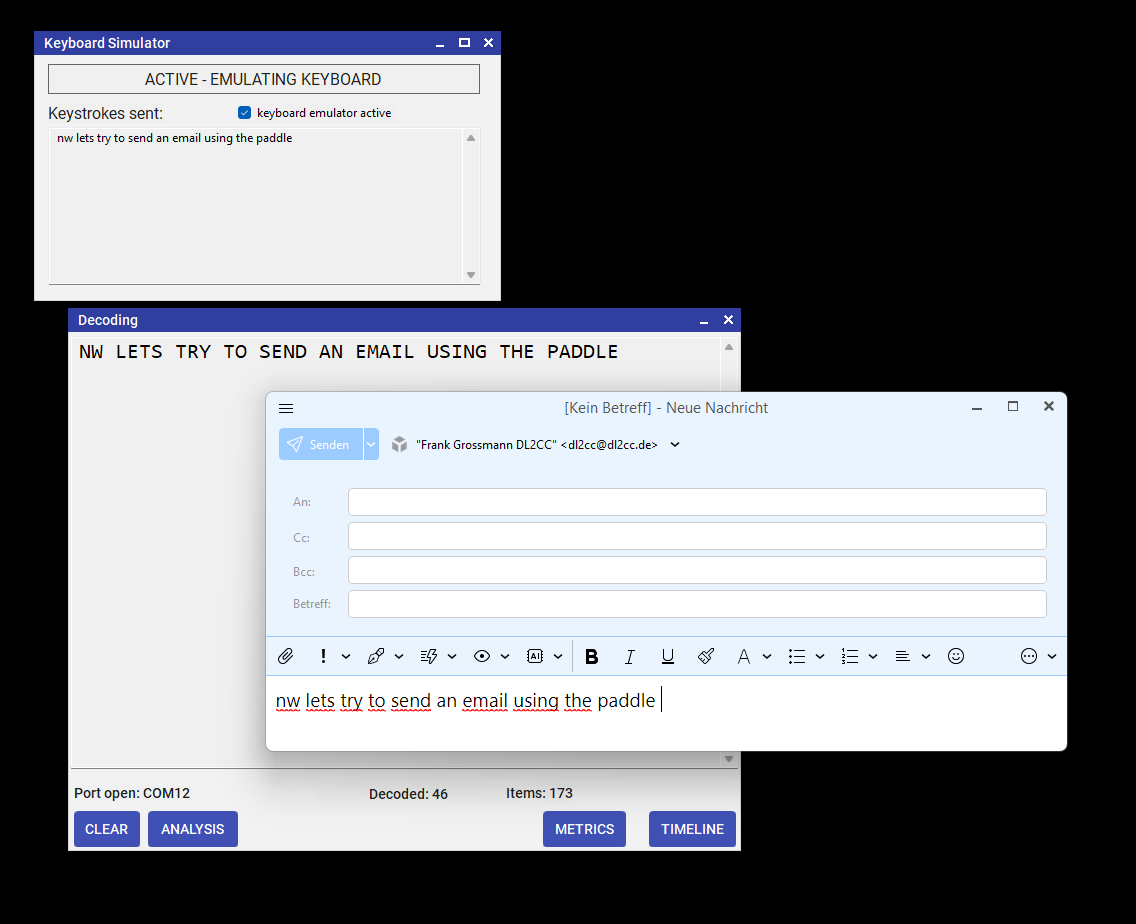
Task: Click the Betreff subject field
Action: pyautogui.click(x=697, y=604)
